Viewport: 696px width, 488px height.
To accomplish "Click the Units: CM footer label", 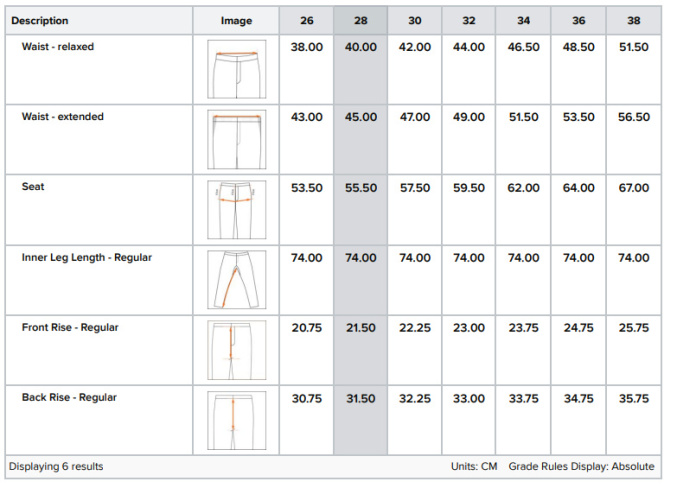I will click(x=474, y=466).
